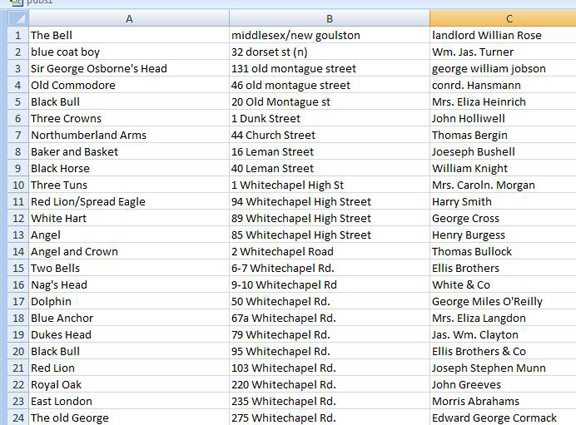Select row 24 header

tap(18, 418)
